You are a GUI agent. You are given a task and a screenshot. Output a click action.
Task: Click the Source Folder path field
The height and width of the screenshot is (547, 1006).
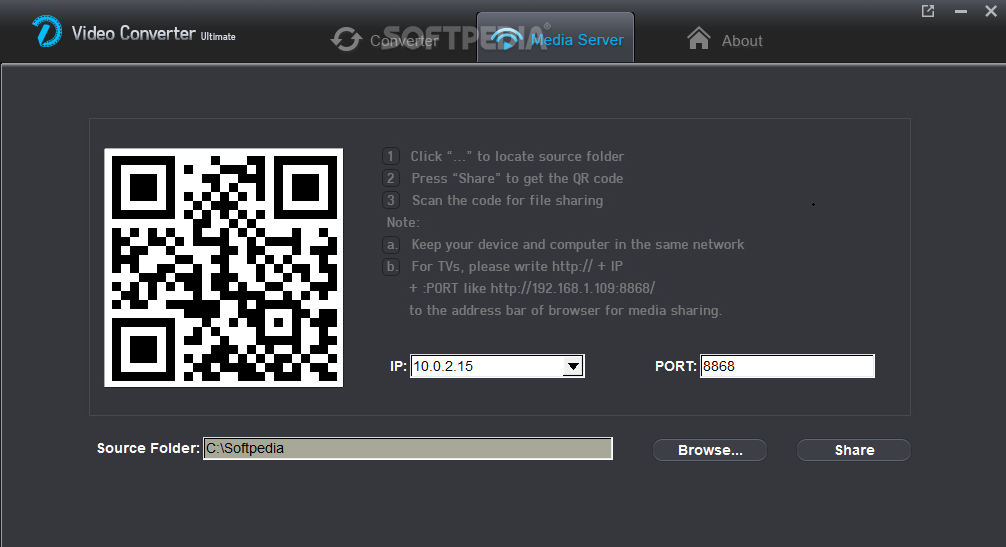[408, 448]
